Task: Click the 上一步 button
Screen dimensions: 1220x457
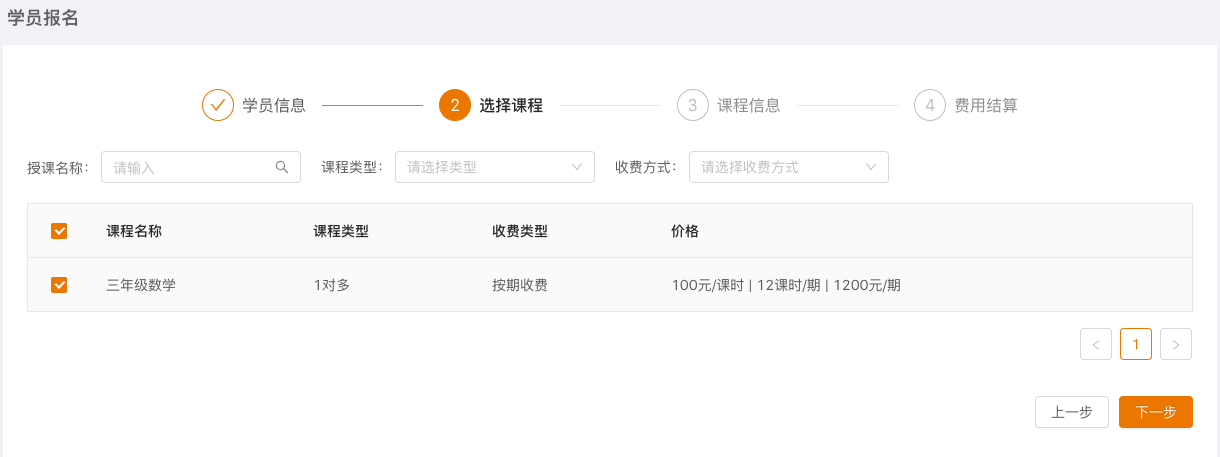Action: 1071,412
